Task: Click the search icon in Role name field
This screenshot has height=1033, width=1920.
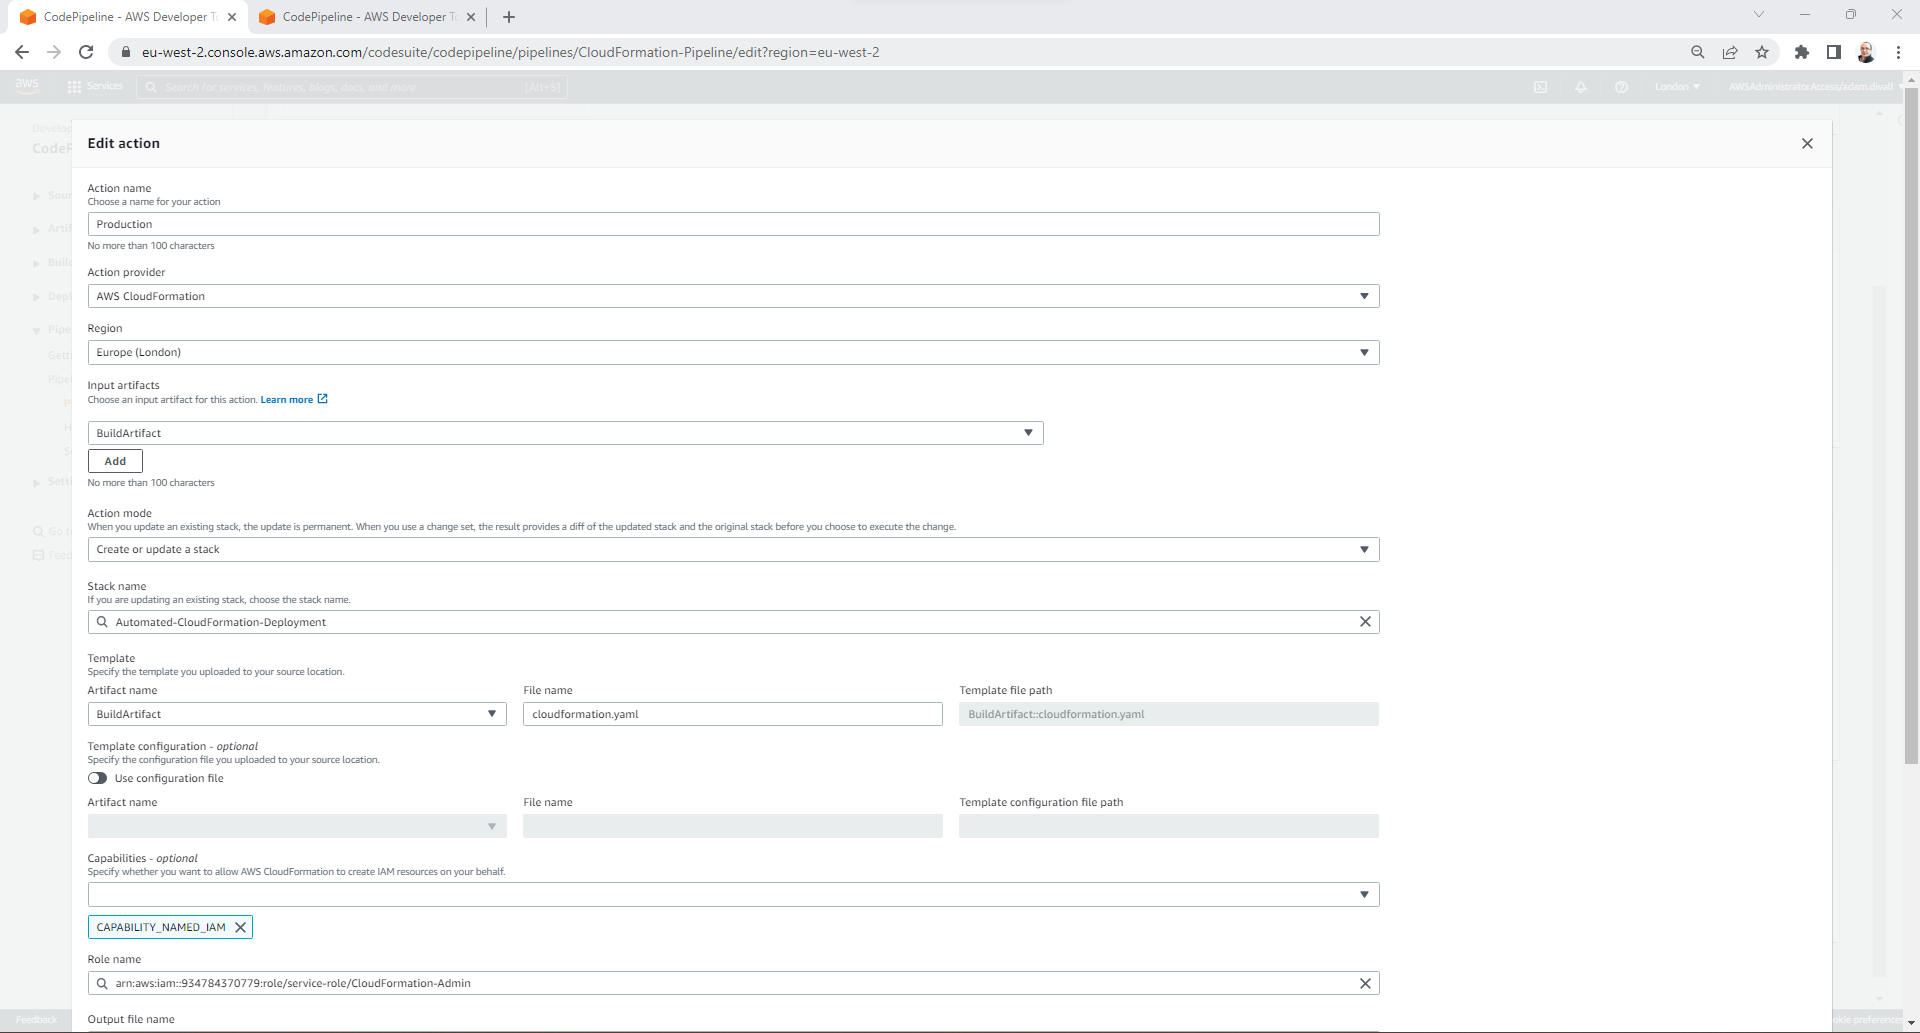Action: (102, 983)
